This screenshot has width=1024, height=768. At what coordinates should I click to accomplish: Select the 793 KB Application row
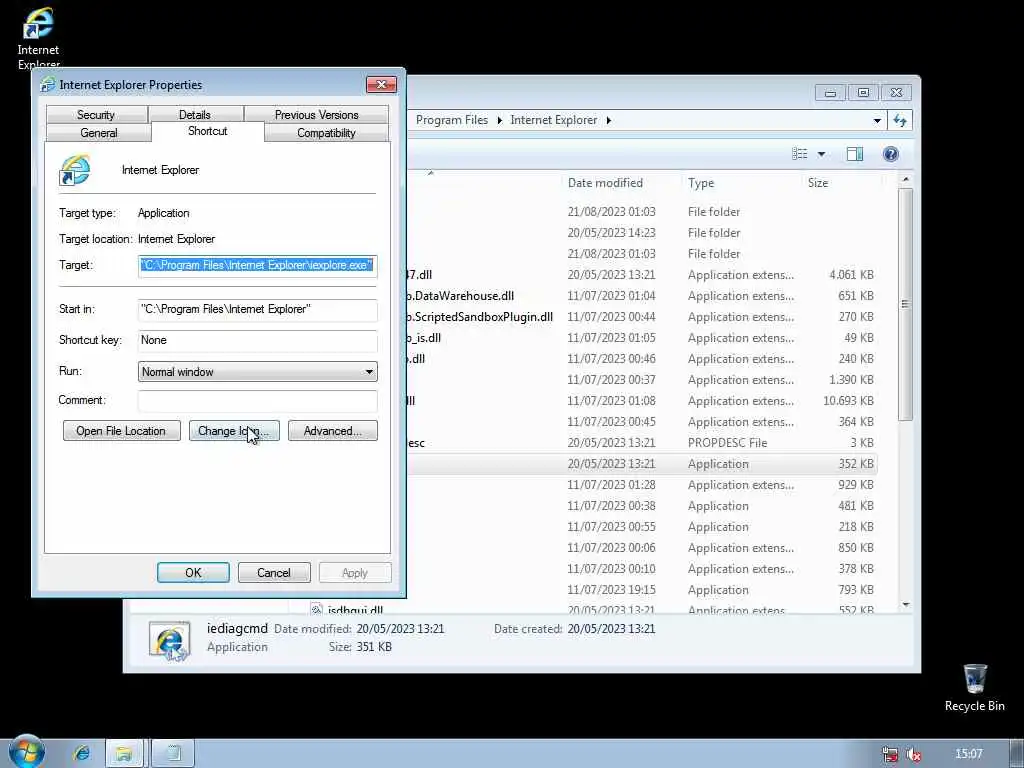pyautogui.click(x=641, y=590)
